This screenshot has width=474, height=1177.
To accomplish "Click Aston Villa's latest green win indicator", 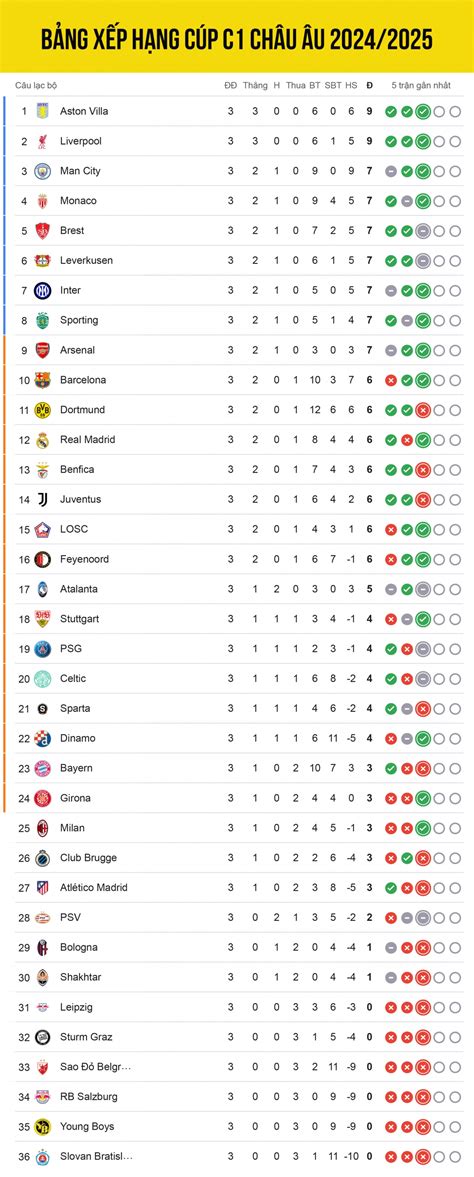I will click(423, 112).
